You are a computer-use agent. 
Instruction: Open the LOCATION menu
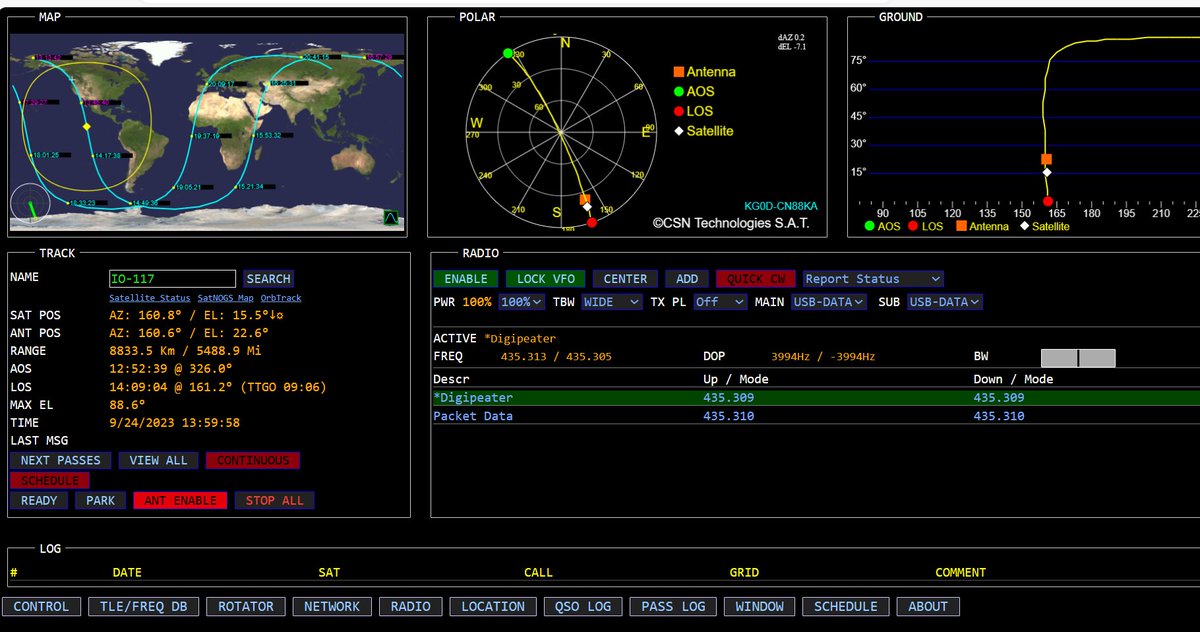pos(493,607)
